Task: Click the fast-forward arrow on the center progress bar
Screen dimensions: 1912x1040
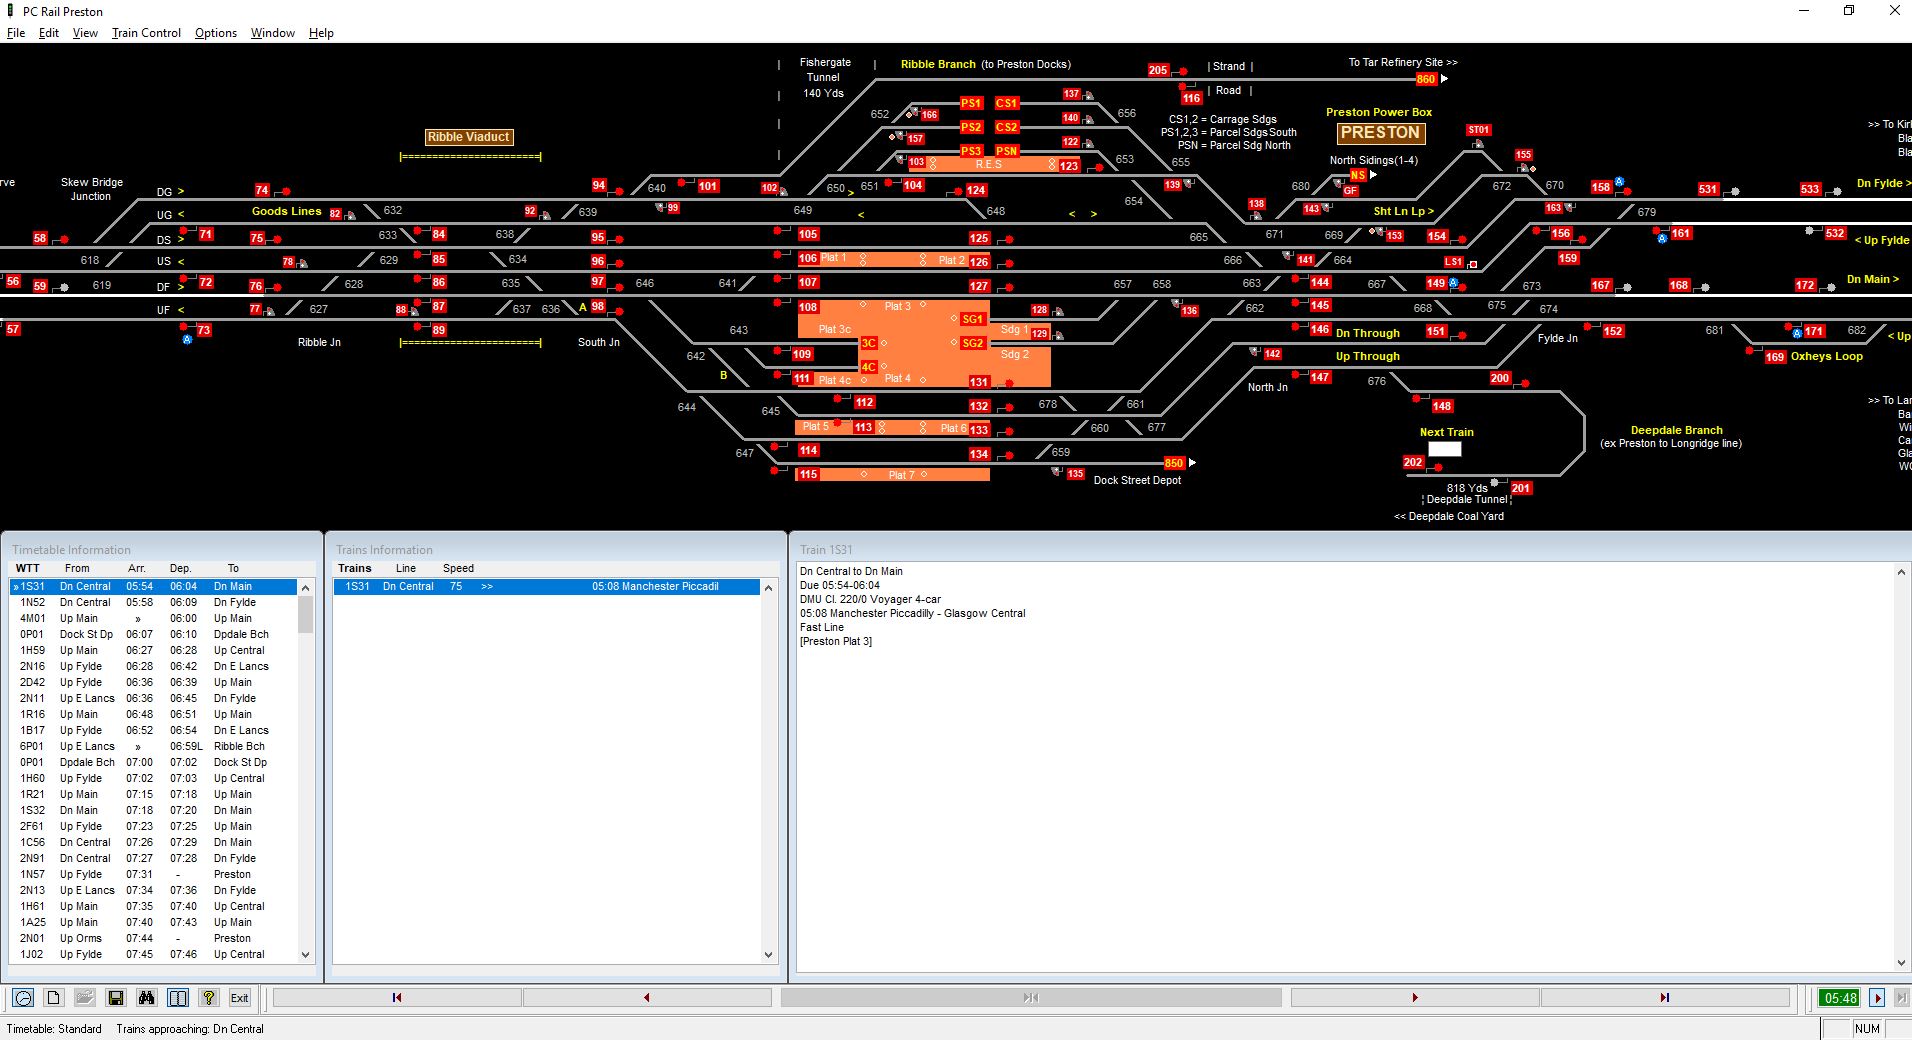Action: pos(1030,997)
